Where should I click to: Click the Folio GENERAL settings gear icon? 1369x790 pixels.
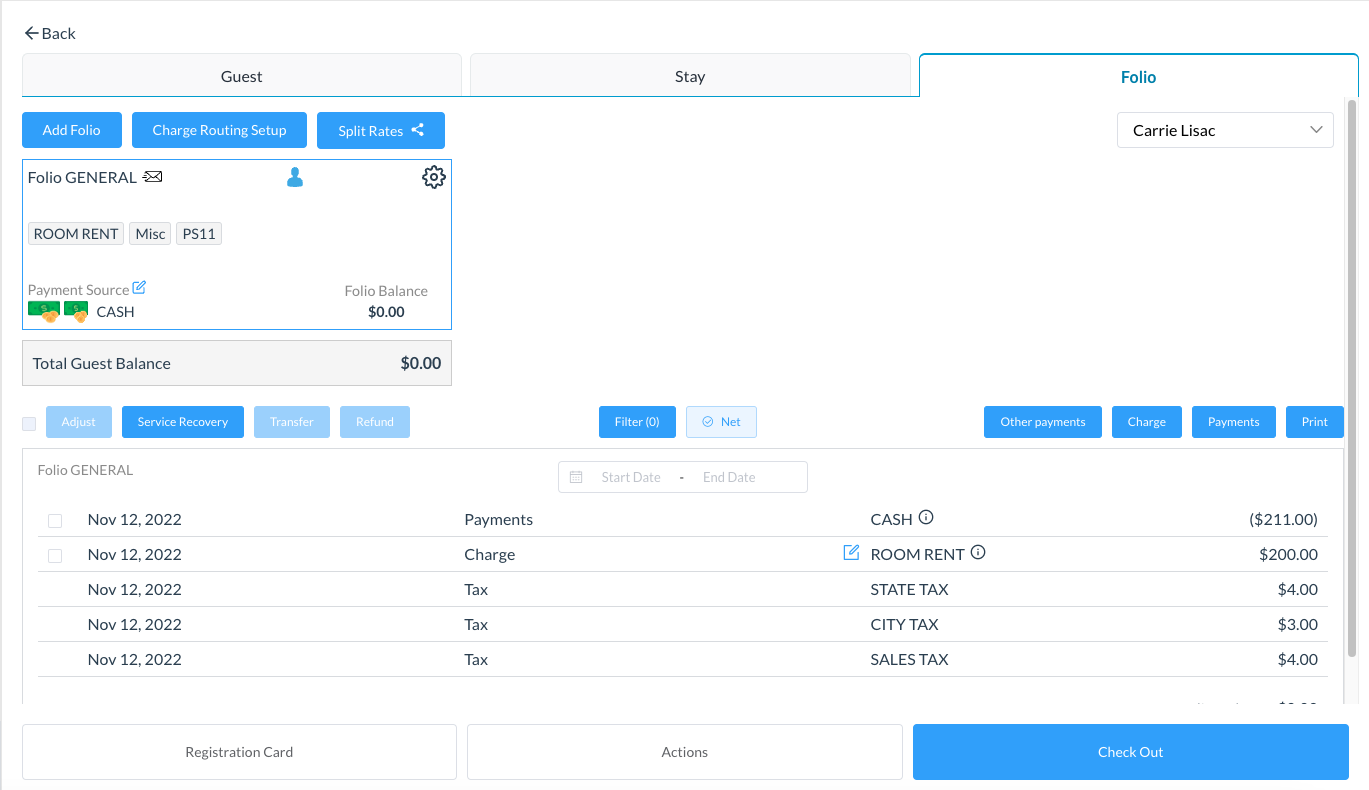tap(433, 178)
